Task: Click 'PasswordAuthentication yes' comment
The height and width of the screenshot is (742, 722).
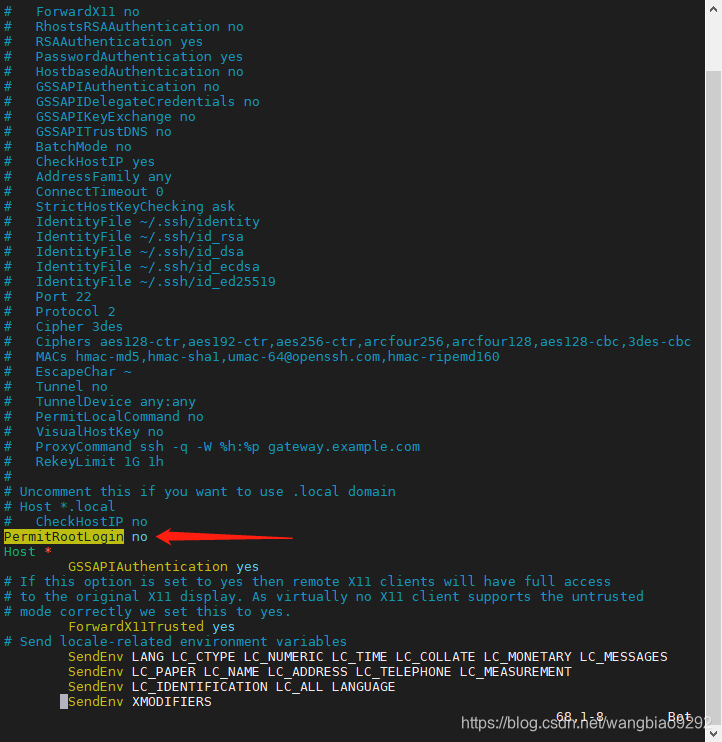Action: (x=123, y=56)
